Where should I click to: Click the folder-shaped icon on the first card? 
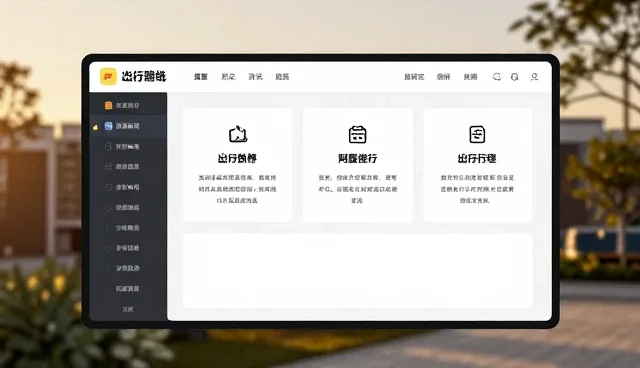(x=238, y=134)
